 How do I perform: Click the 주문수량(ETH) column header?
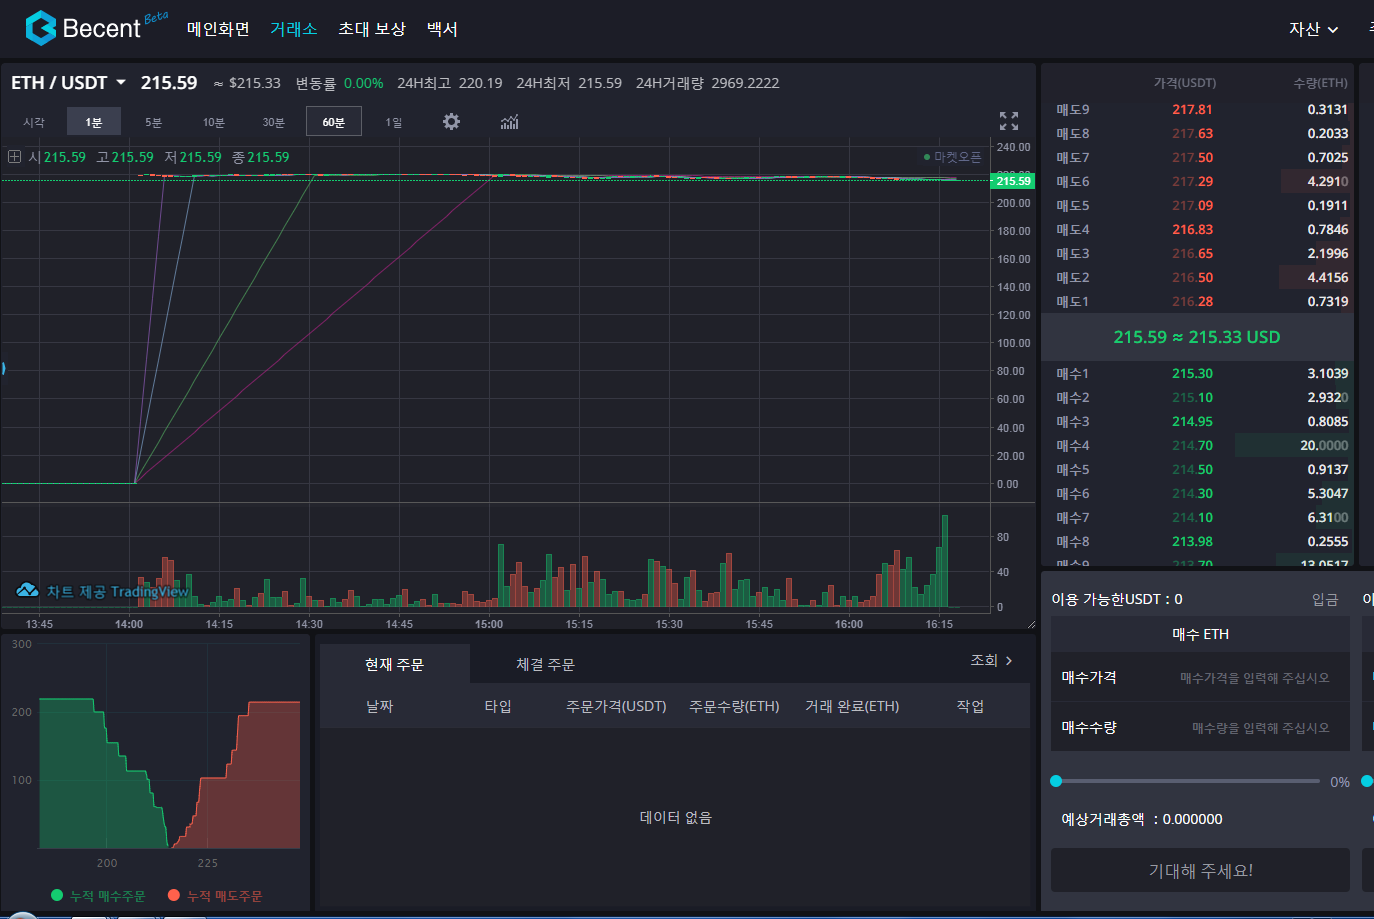point(734,706)
